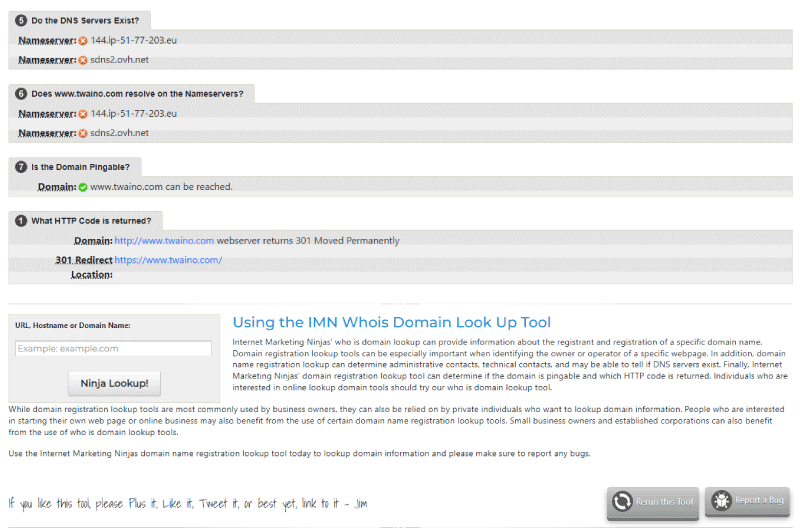This screenshot has width=800, height=530.
Task: Click the circular arrows icon on Rerun this Tool
Action: click(622, 501)
